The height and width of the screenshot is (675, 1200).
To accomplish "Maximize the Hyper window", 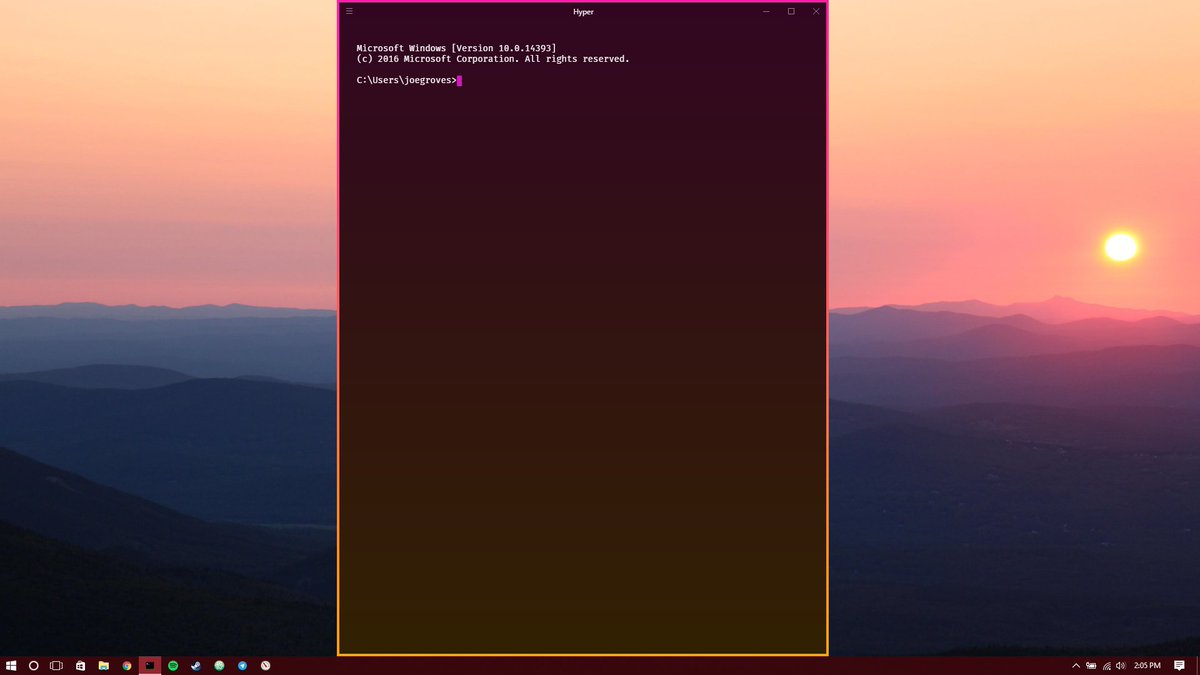I will (x=791, y=11).
